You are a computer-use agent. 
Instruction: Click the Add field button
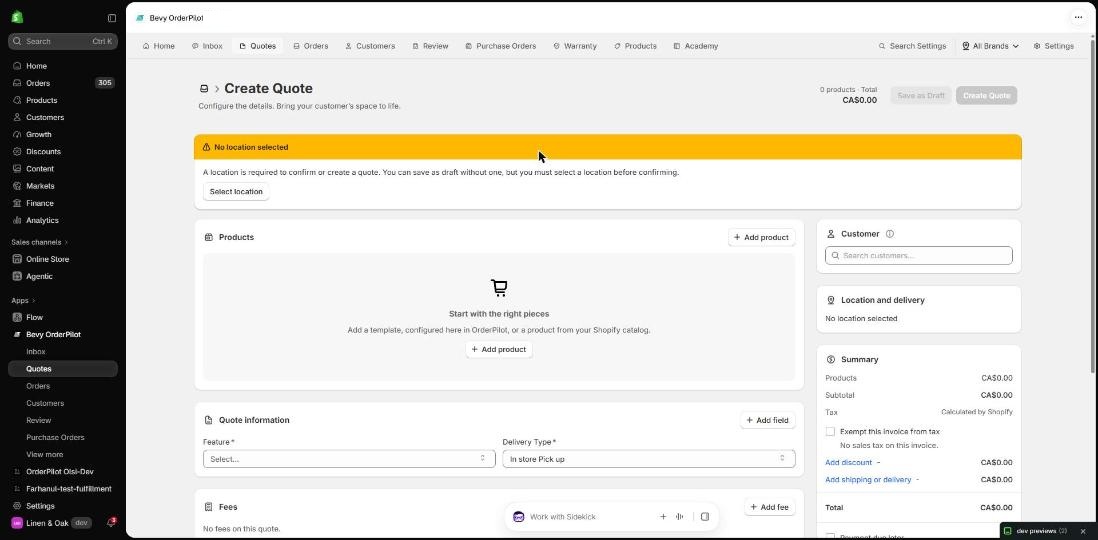767,420
